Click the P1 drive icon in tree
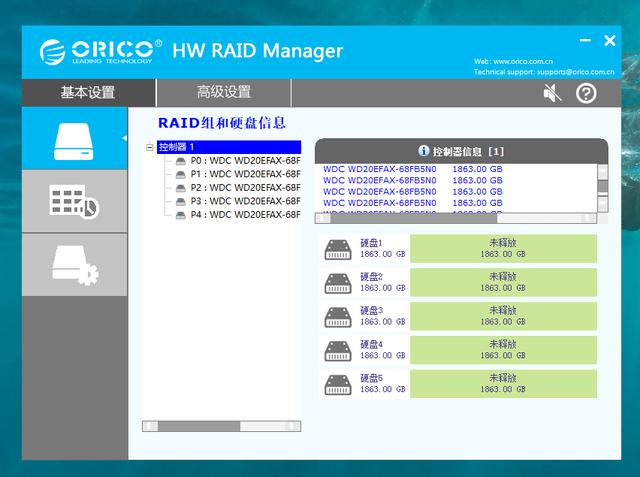 click(180, 175)
